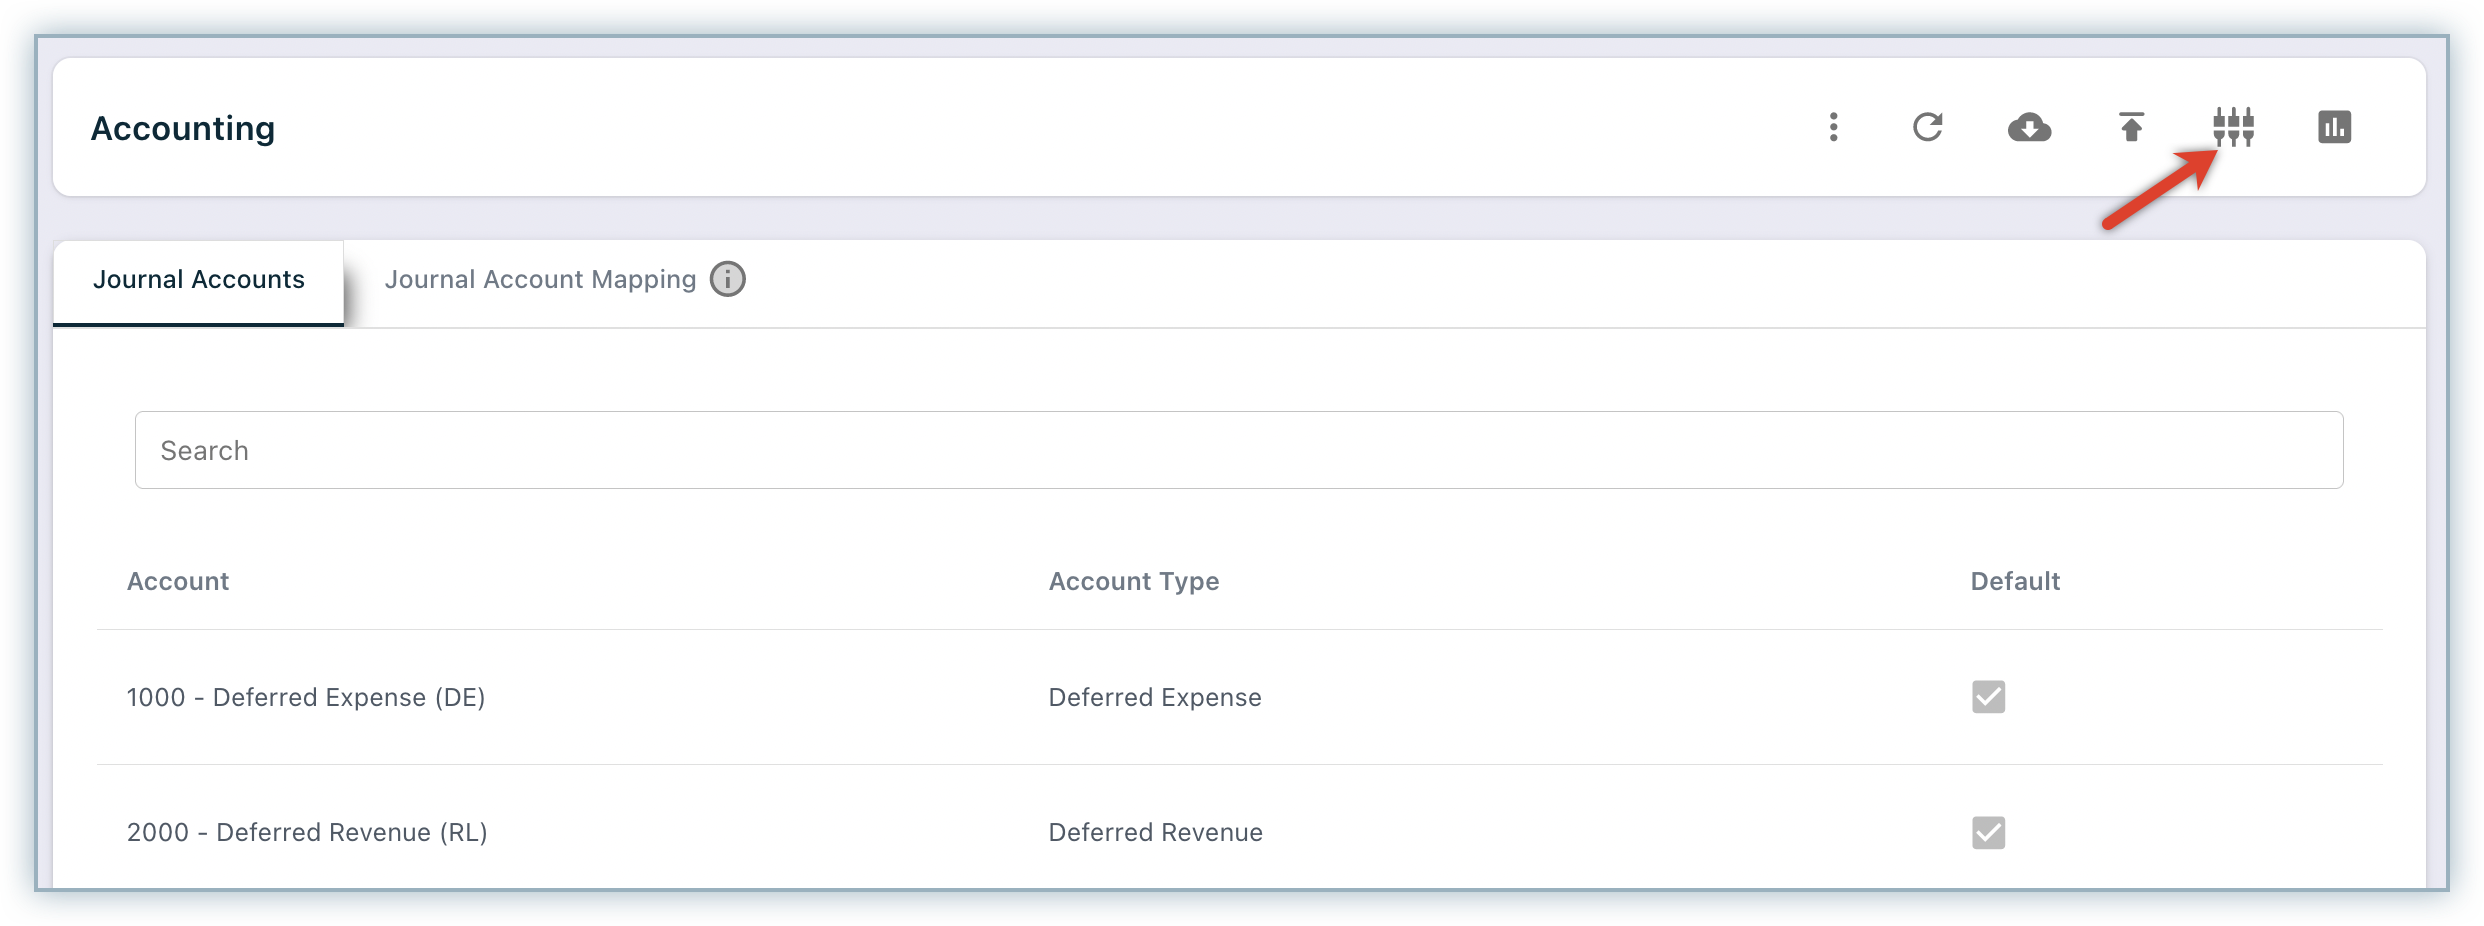Viewport: 2484px width, 926px height.
Task: Open the bar chart report icon
Action: [x=2334, y=127]
